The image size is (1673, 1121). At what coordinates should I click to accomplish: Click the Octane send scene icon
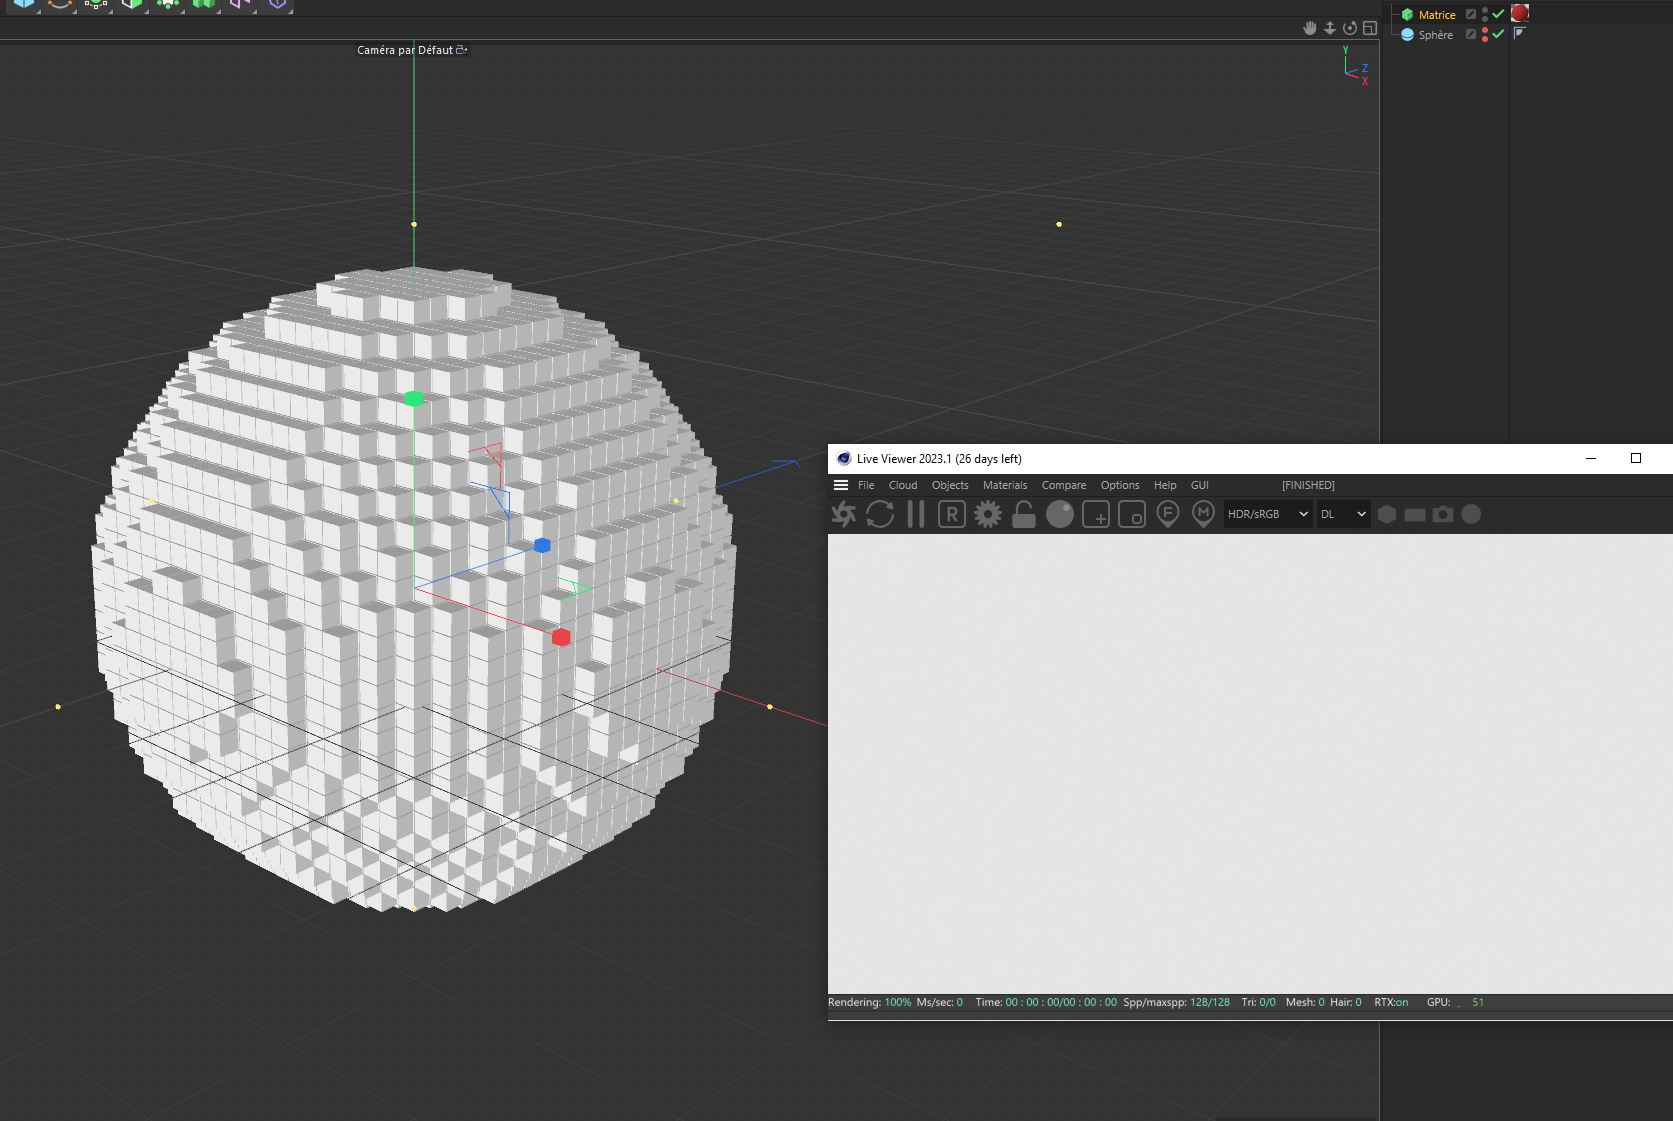[844, 514]
